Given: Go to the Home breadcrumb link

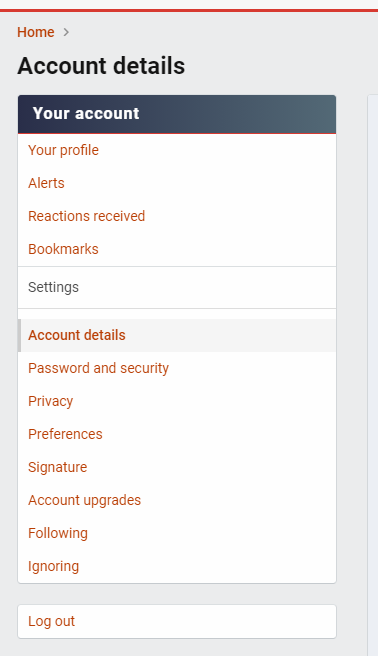Looking at the screenshot, I should (x=36, y=32).
